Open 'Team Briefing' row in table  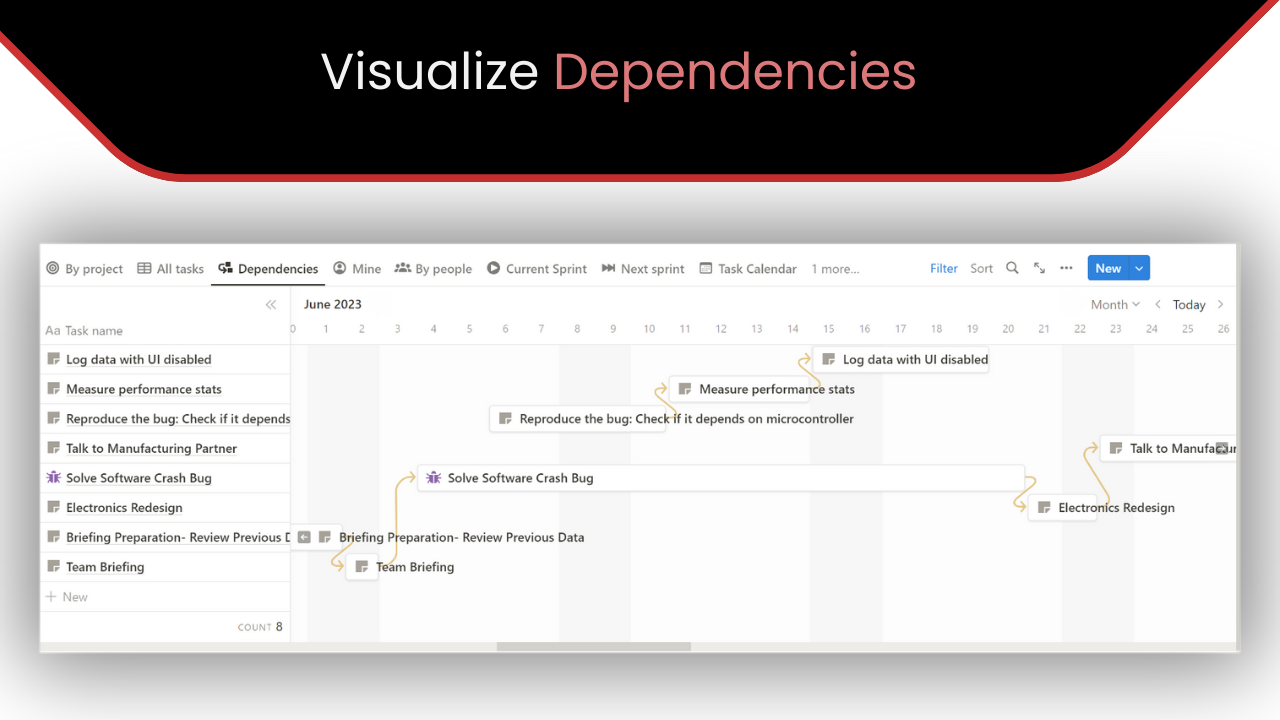point(165,567)
